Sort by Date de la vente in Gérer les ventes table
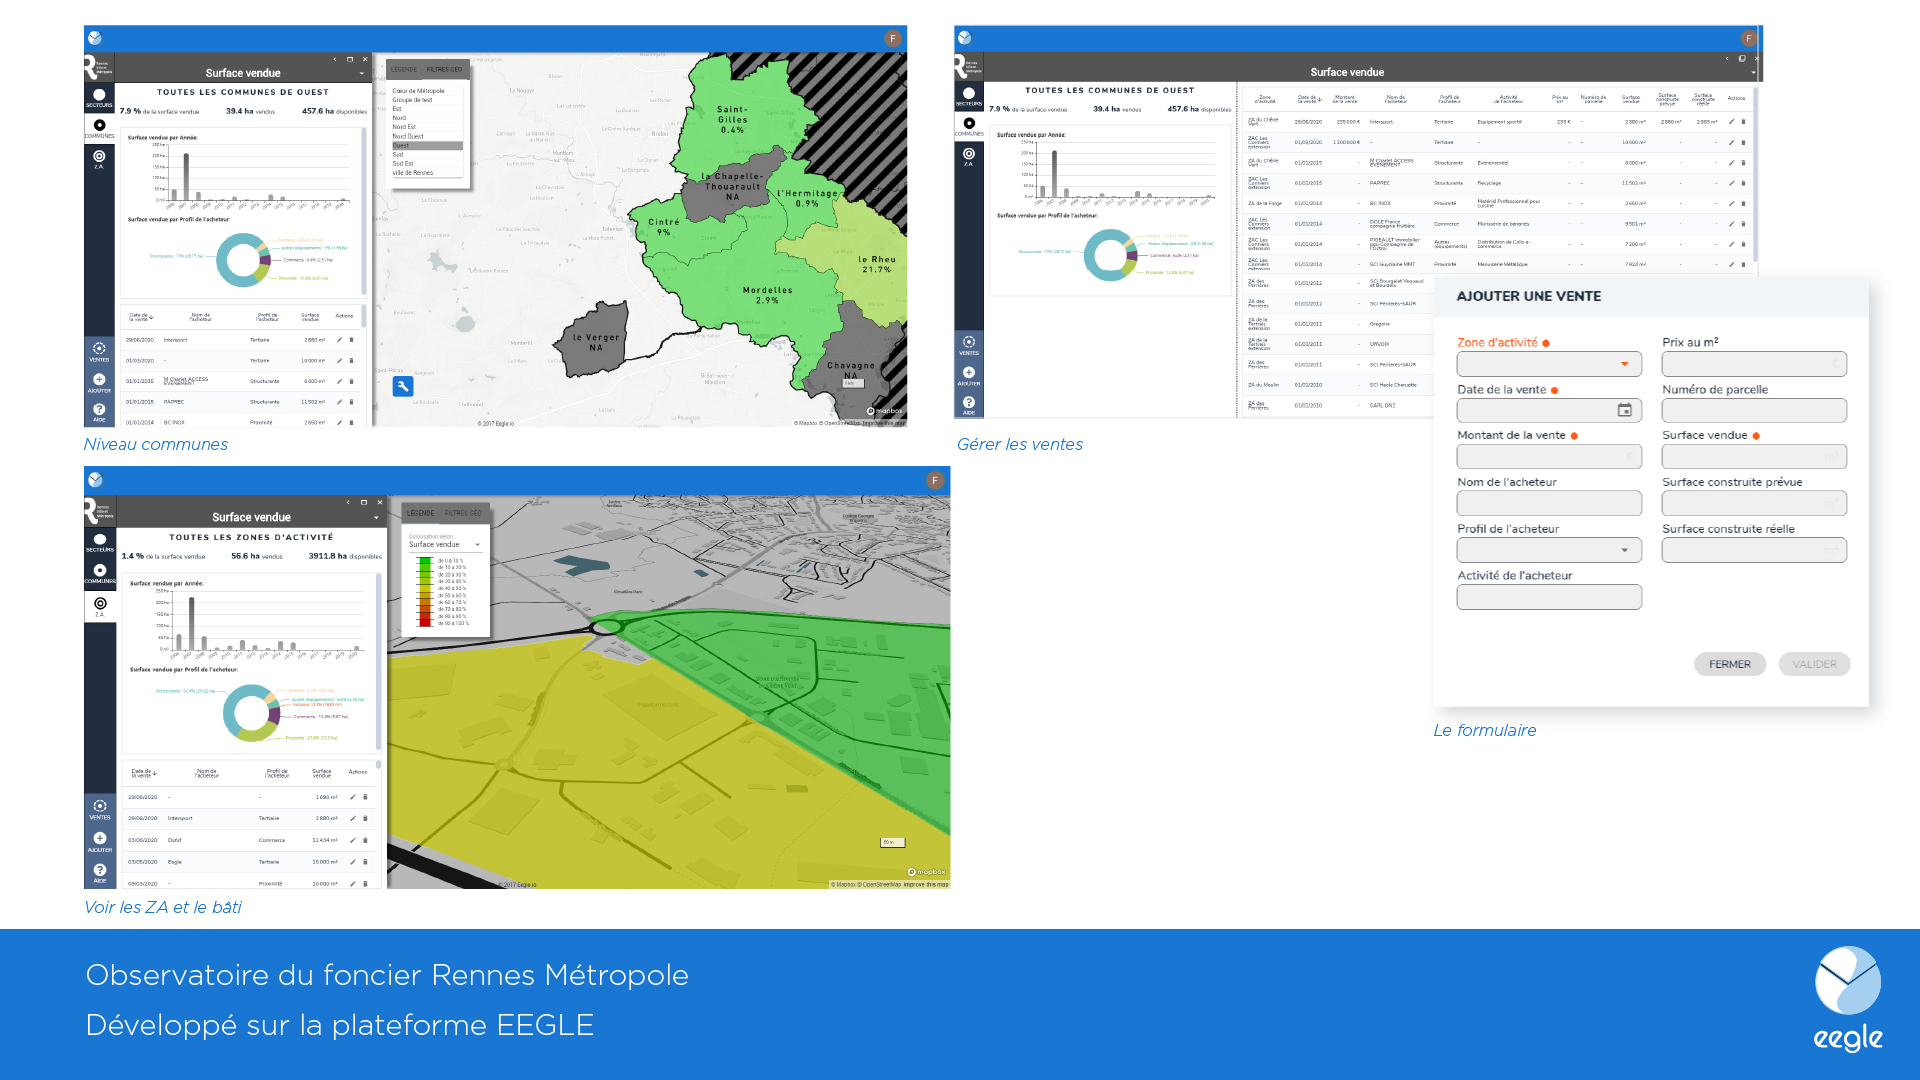The image size is (1920, 1080). tap(1309, 99)
